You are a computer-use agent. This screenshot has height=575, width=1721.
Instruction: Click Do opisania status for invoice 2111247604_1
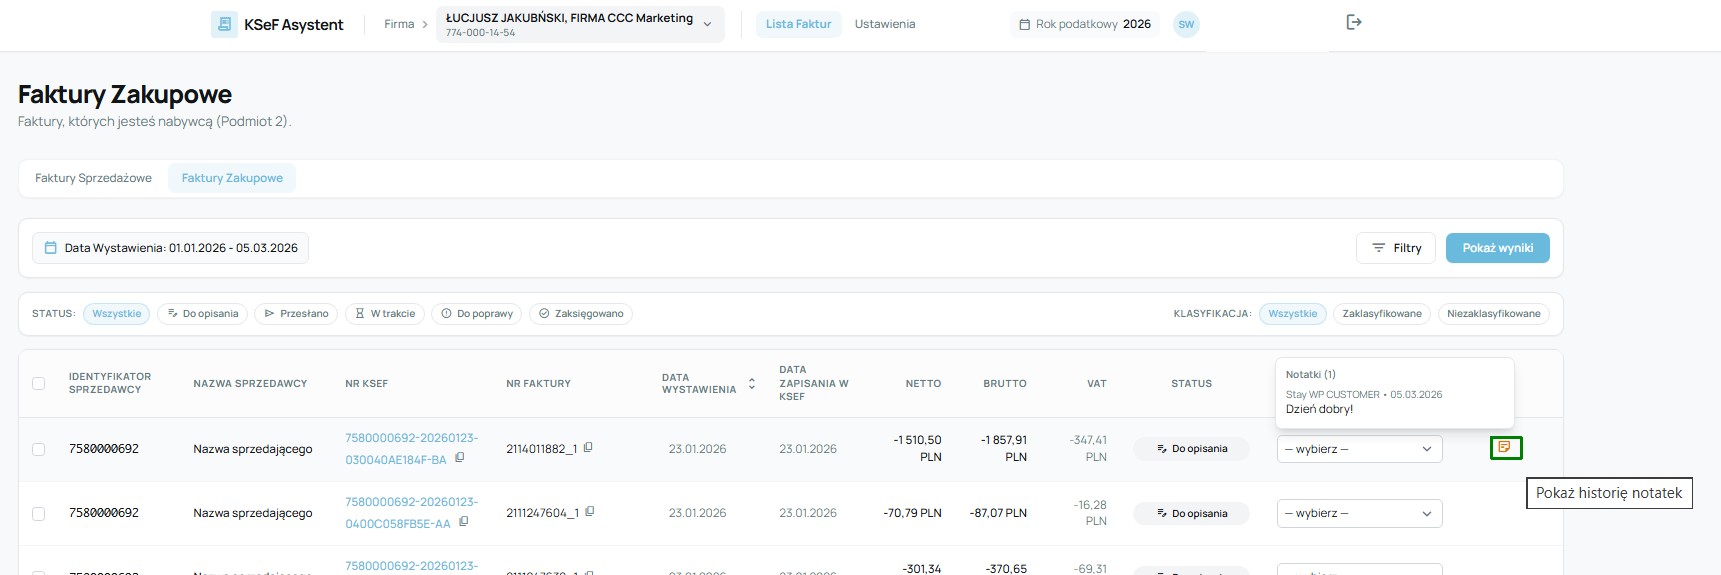pos(1191,513)
